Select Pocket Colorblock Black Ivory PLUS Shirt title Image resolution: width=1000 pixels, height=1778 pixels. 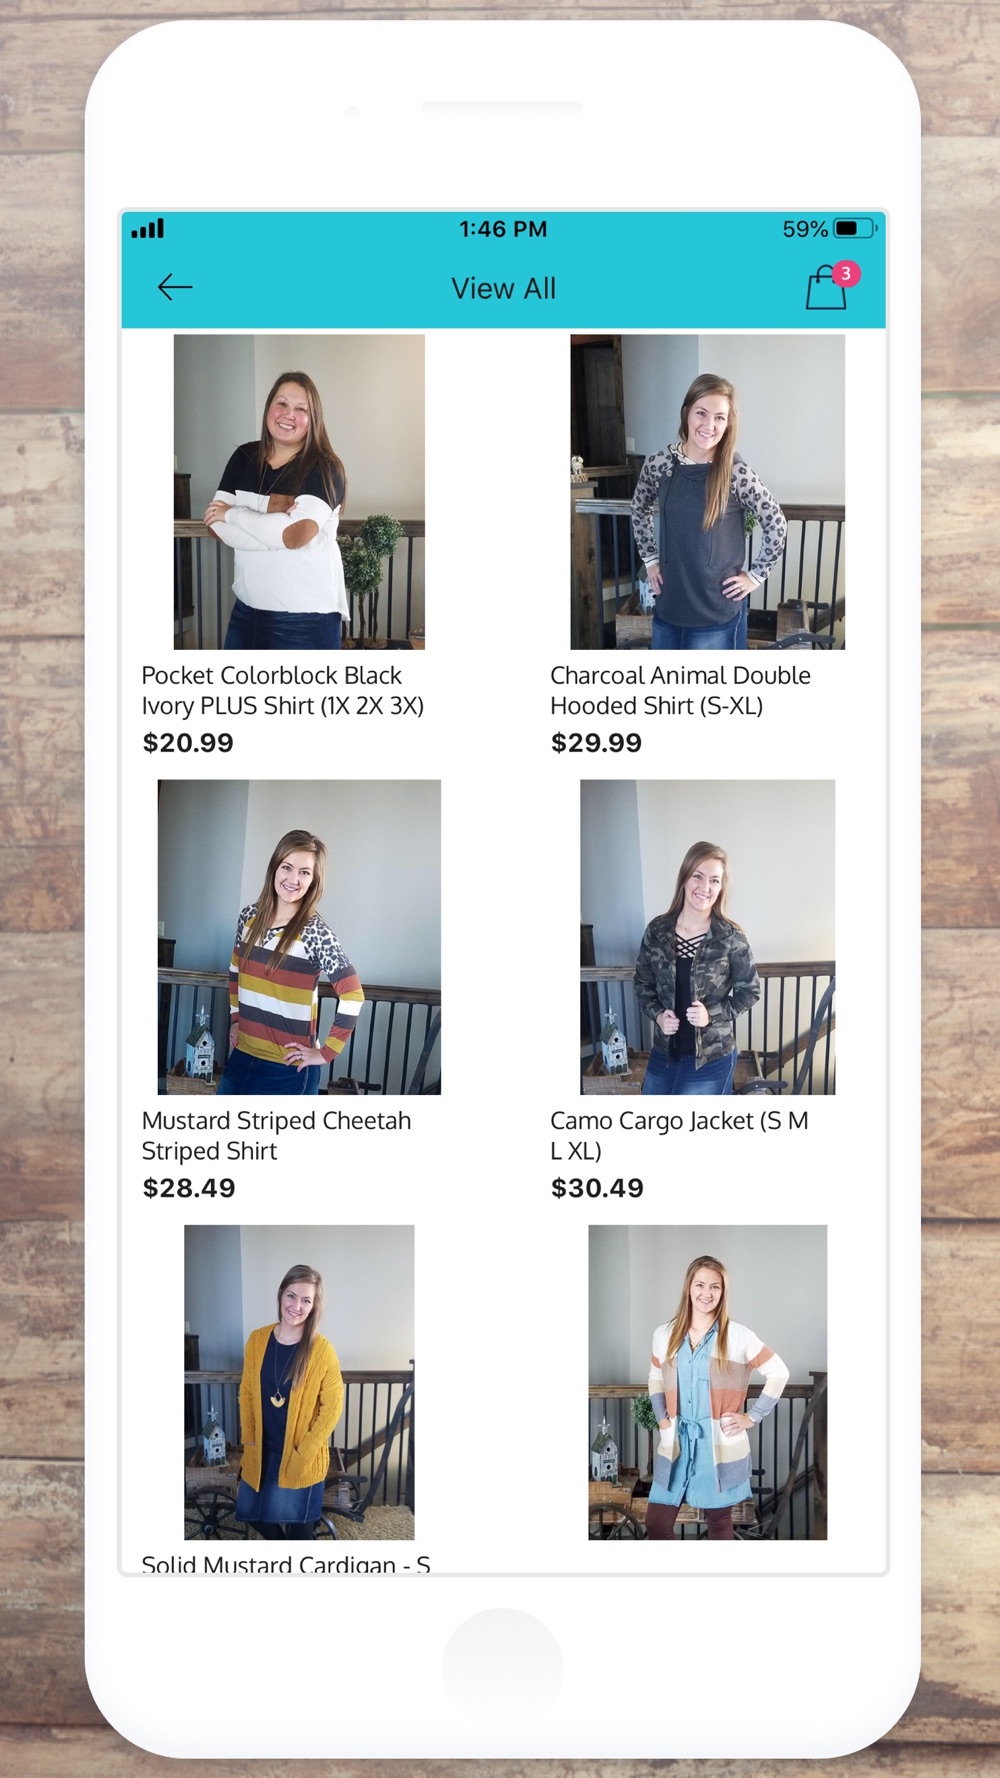tap(283, 690)
